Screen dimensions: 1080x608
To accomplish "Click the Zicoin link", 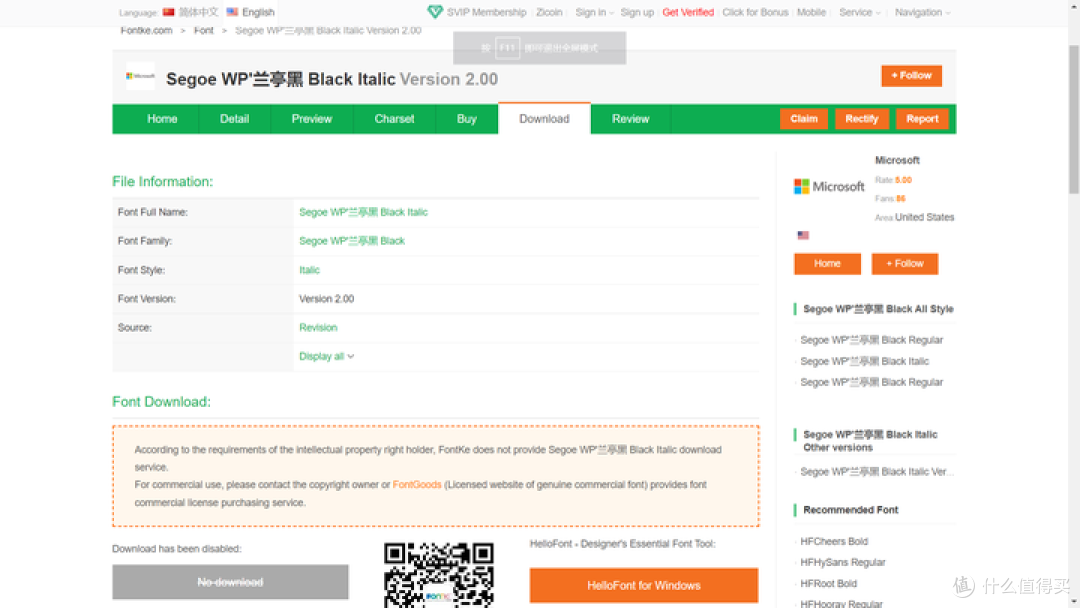I will [549, 12].
